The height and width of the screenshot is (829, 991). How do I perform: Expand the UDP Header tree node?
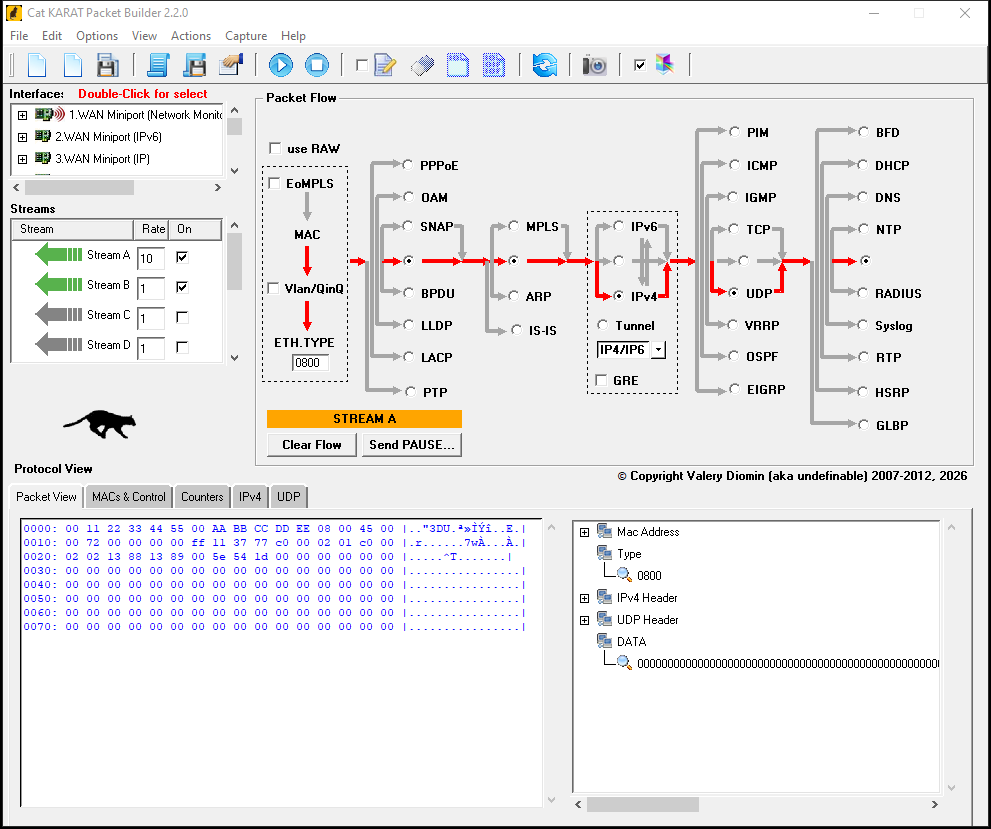point(585,620)
